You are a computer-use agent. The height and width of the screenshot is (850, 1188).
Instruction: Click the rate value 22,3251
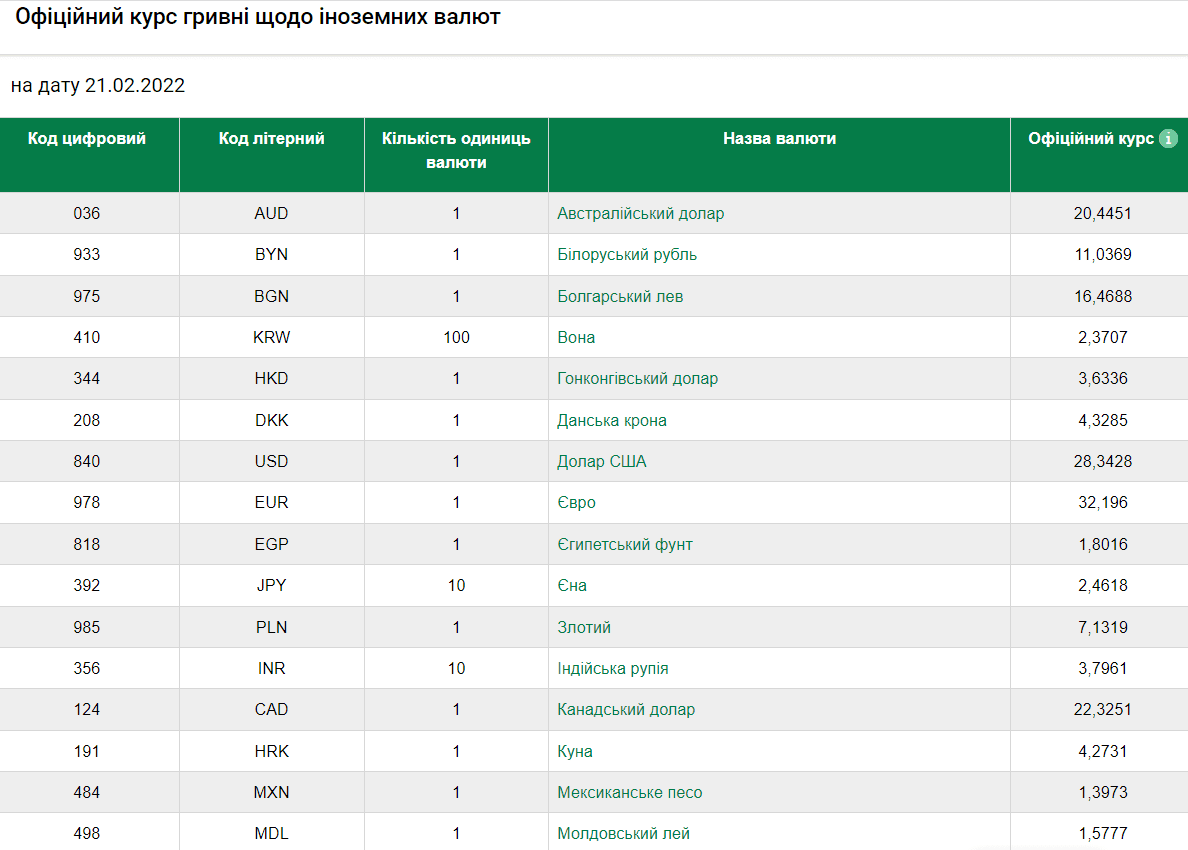tap(1102, 709)
